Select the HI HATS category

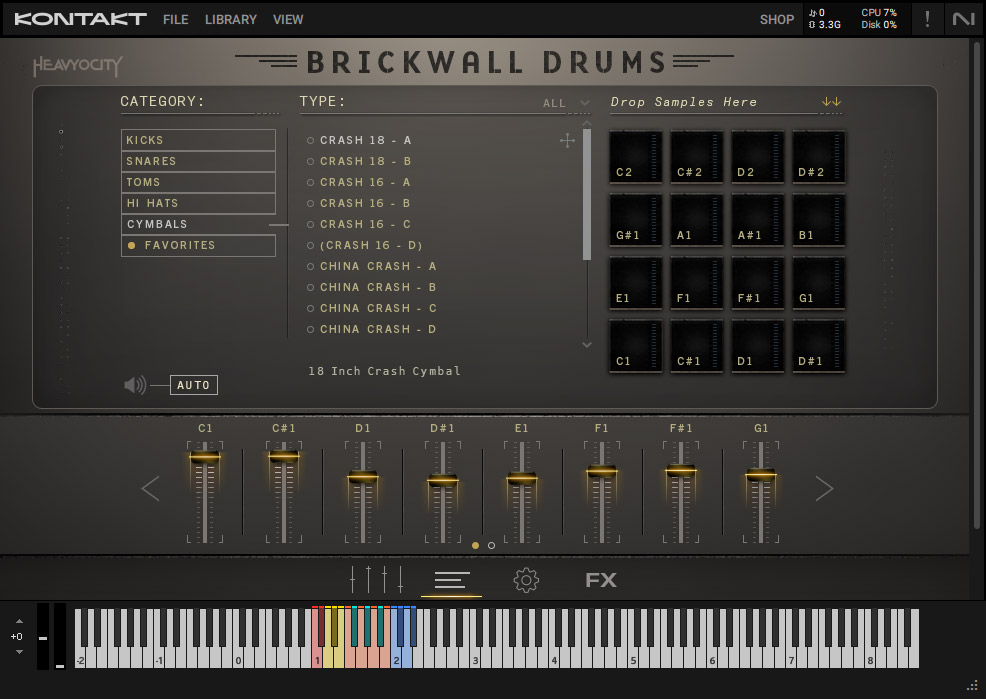198,203
